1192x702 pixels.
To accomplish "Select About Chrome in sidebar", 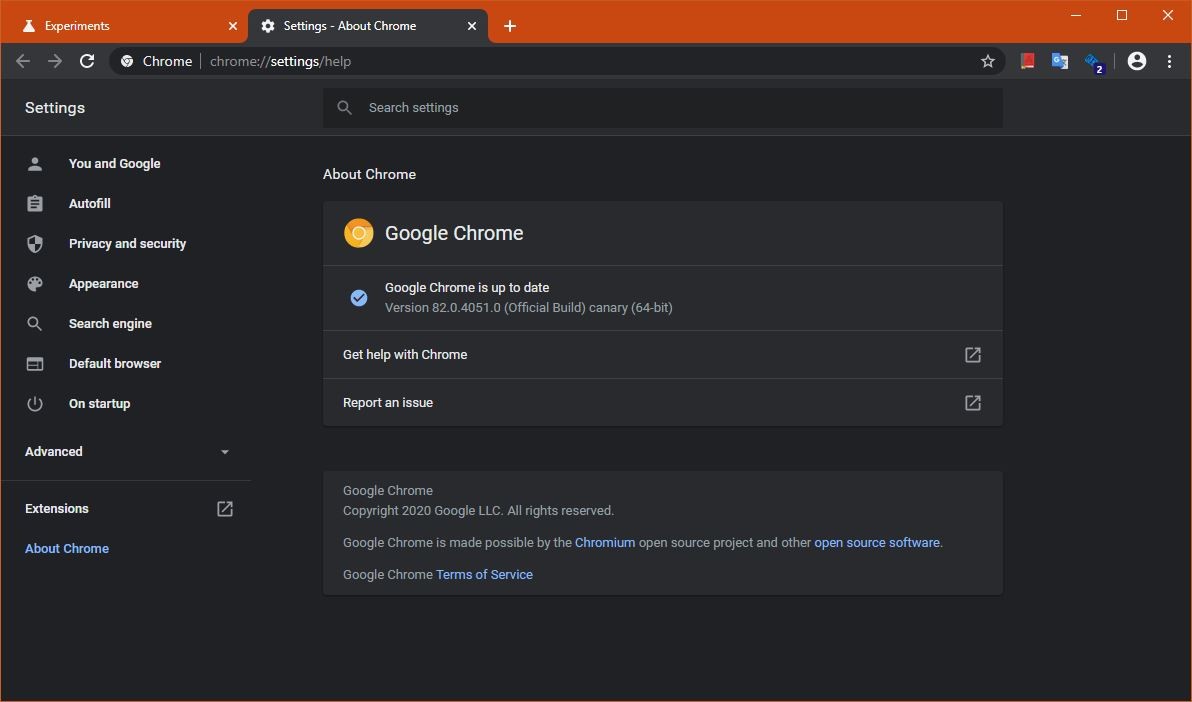I will pyautogui.click(x=67, y=549).
